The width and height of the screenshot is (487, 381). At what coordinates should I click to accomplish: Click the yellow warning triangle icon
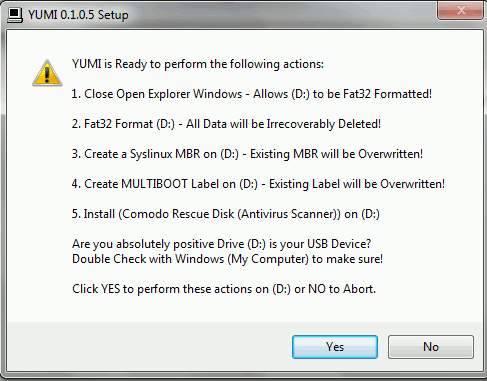(47, 73)
